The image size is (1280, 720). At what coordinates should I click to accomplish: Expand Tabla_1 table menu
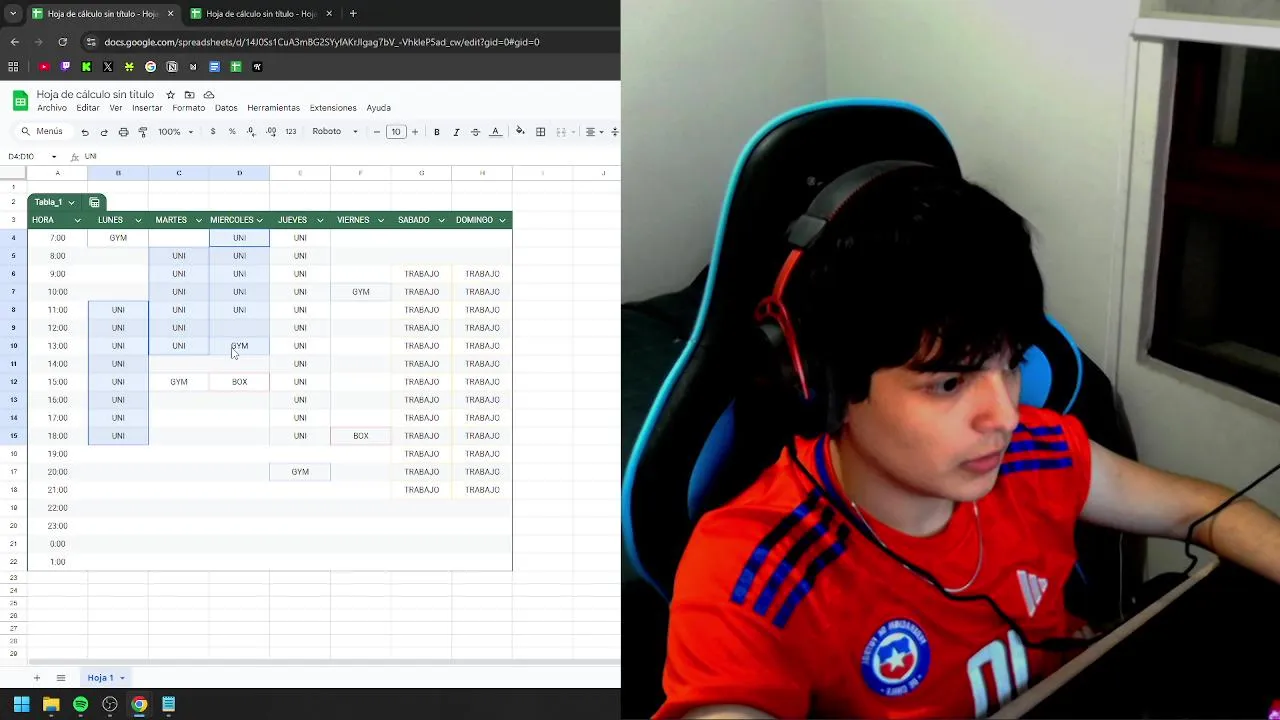pyautogui.click(x=71, y=202)
